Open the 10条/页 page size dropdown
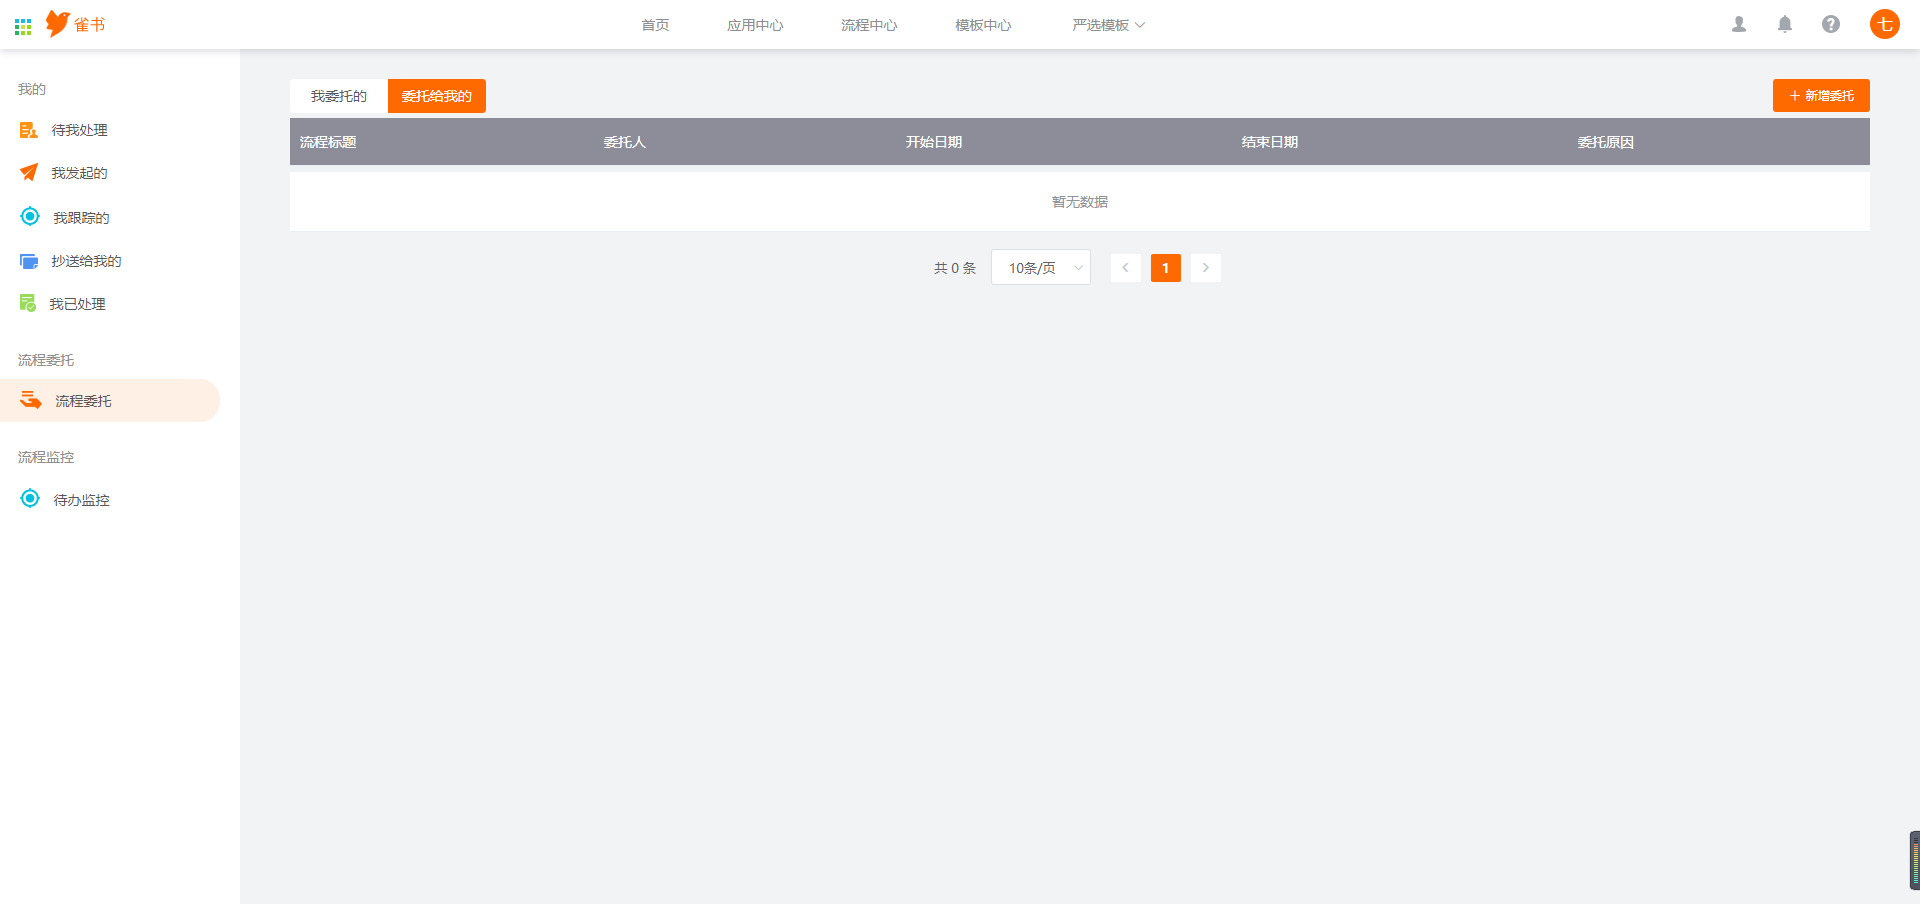Screen dimensions: 1920x904 tap(1041, 267)
